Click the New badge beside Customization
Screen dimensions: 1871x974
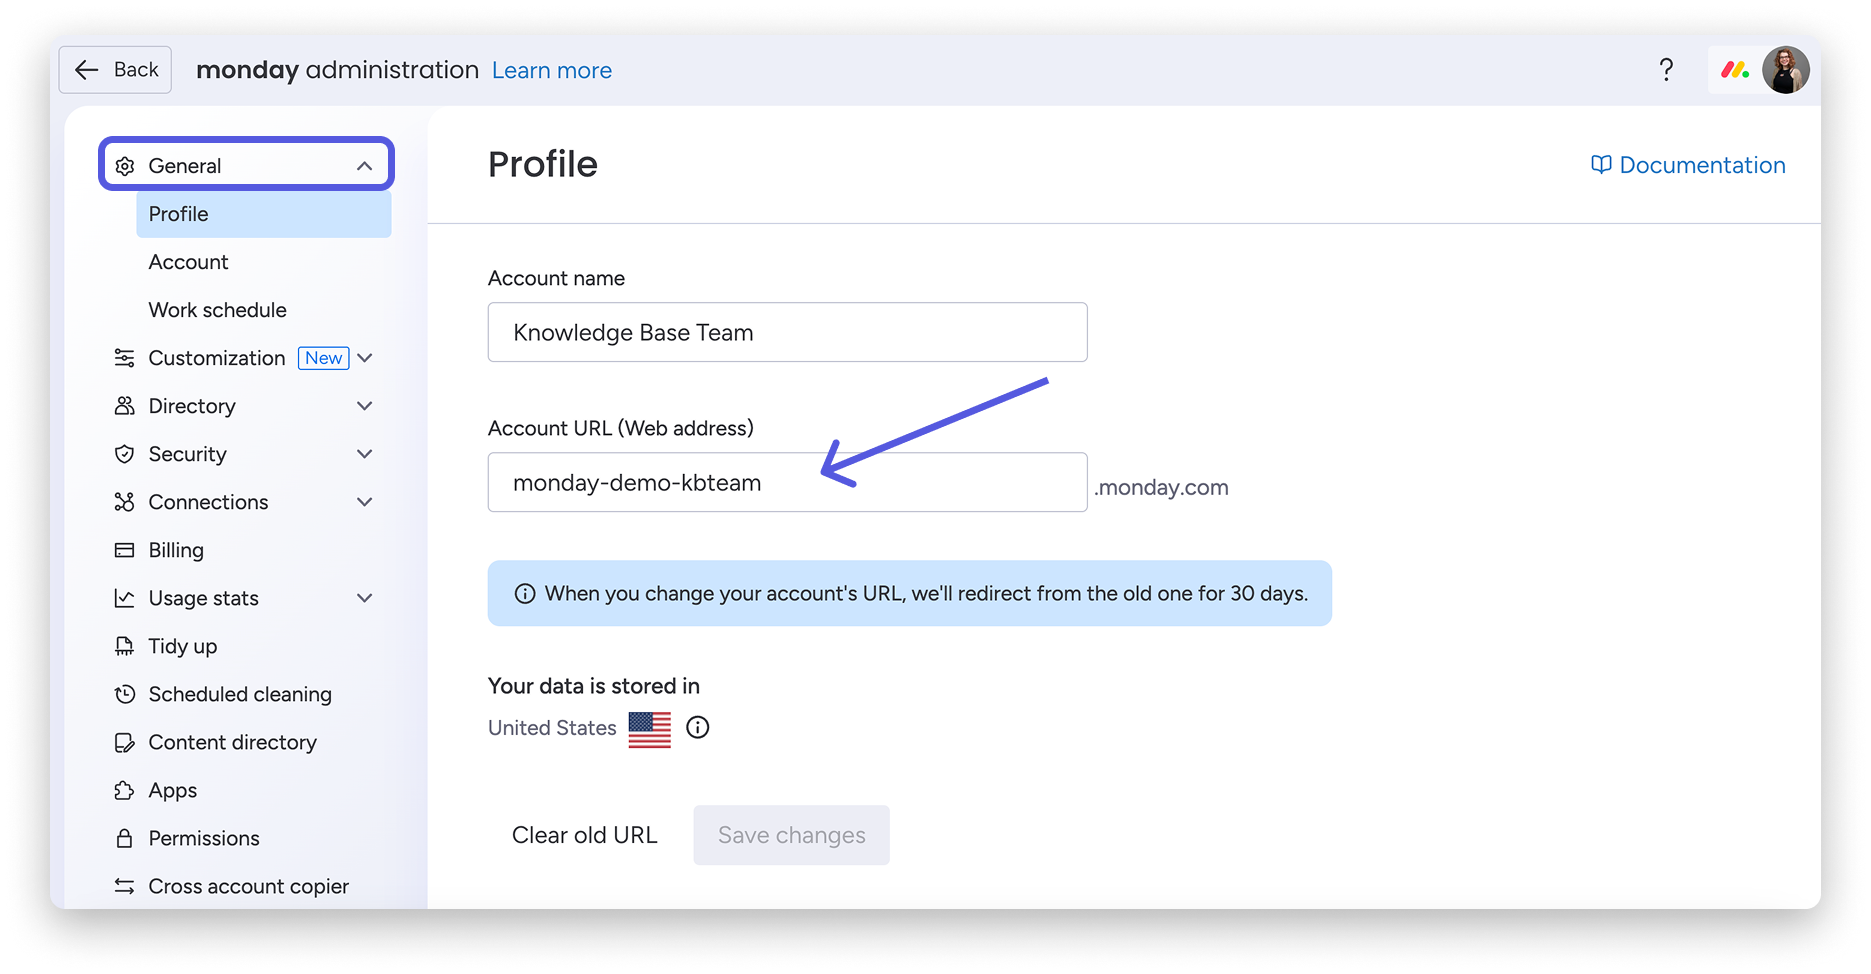324,358
